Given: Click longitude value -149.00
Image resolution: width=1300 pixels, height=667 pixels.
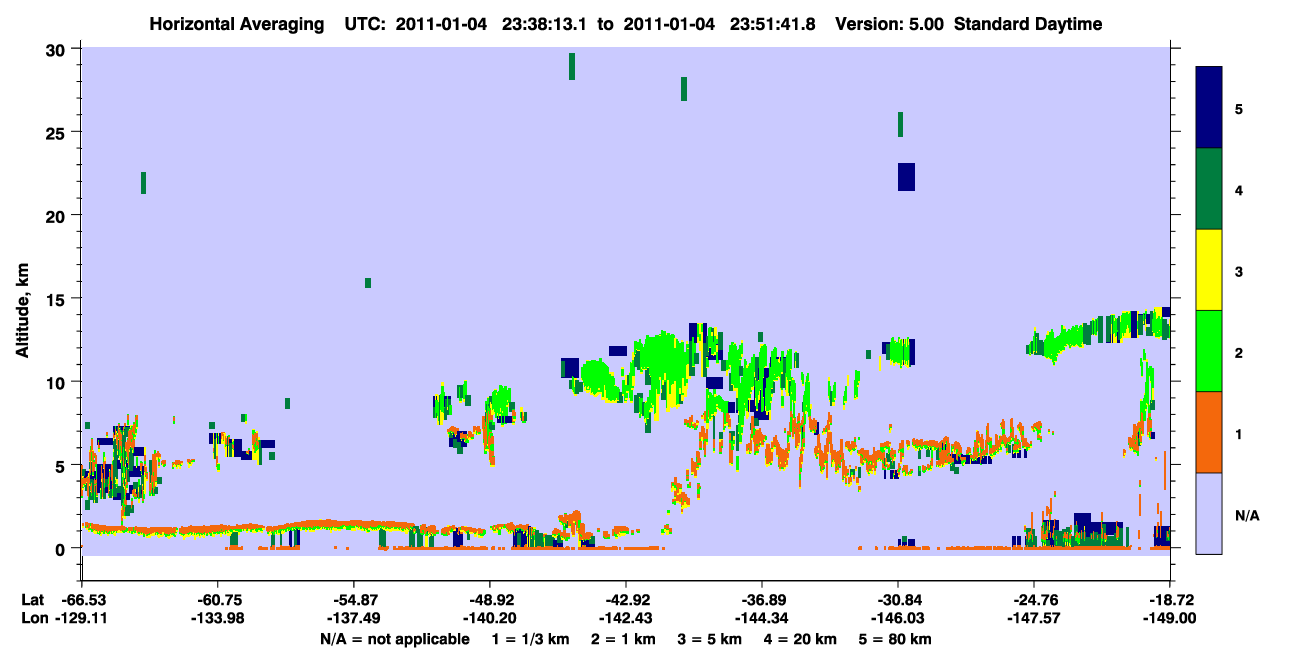Looking at the screenshot, I should click(x=1170, y=619).
